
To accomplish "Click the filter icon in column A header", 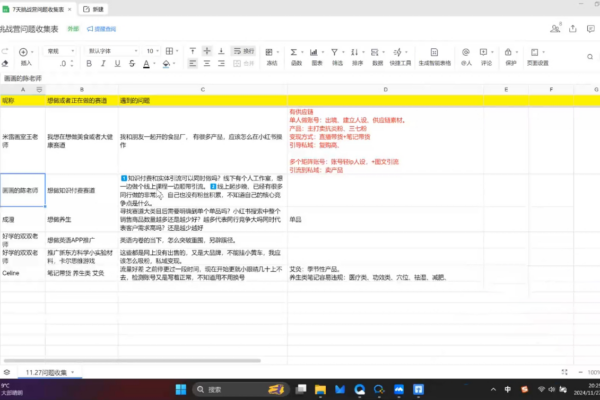I will [x=39, y=90].
